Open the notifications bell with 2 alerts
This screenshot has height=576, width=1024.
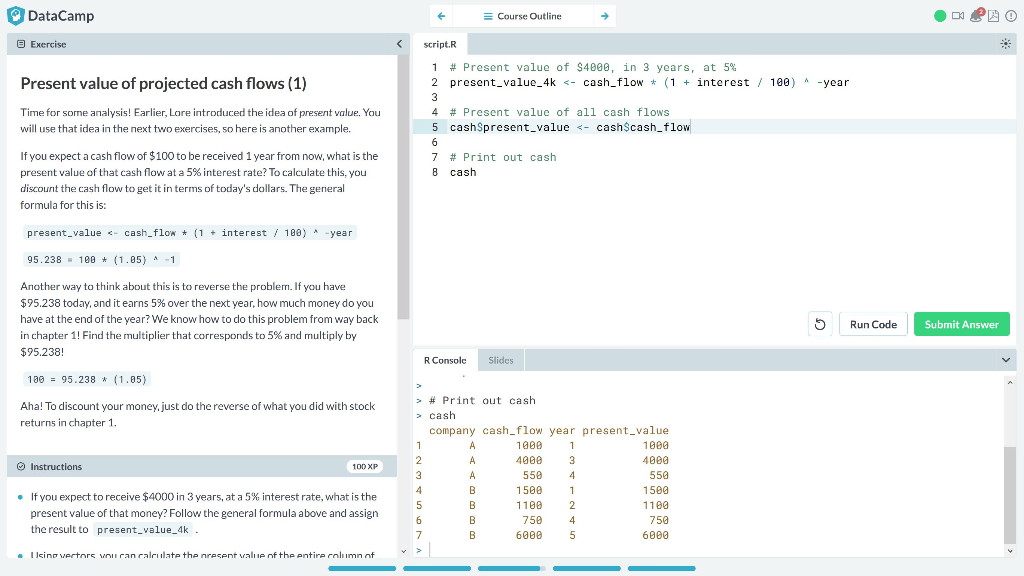976,16
